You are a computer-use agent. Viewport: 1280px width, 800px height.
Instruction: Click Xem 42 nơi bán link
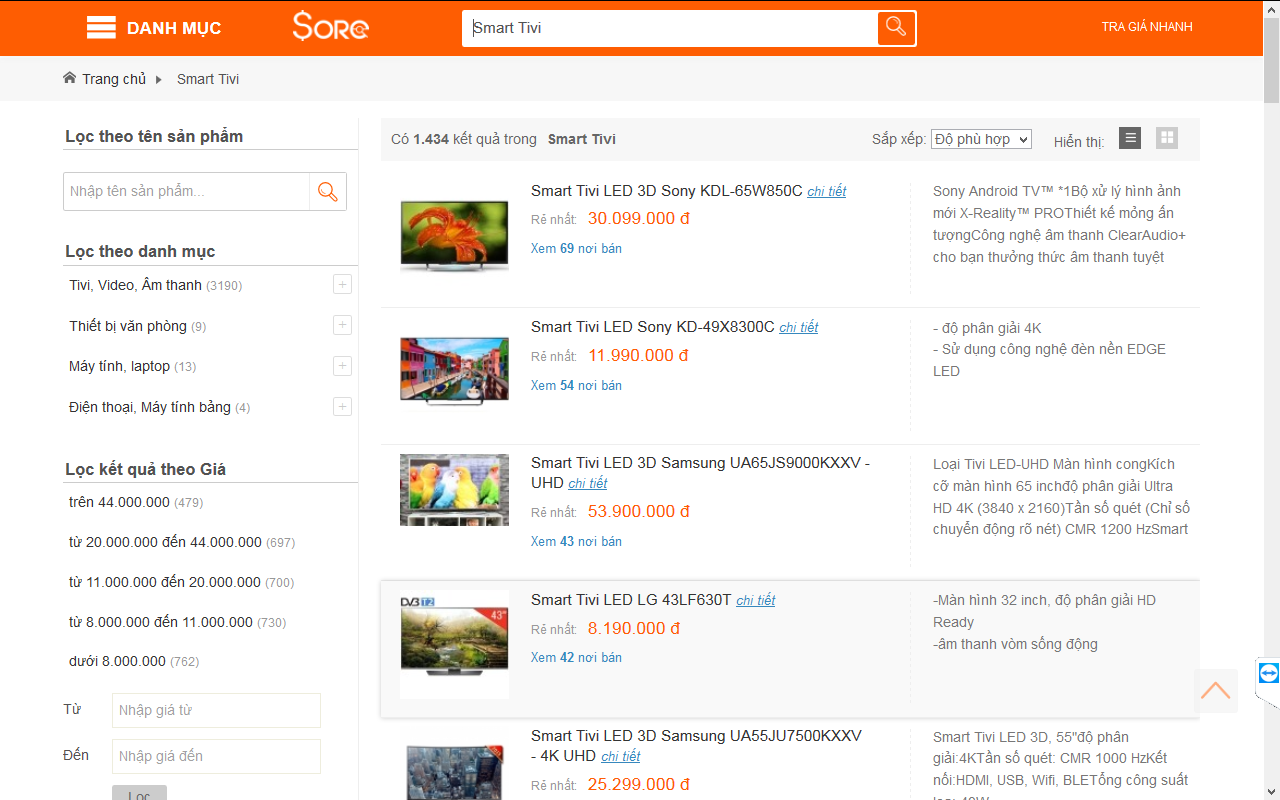[x=576, y=657]
